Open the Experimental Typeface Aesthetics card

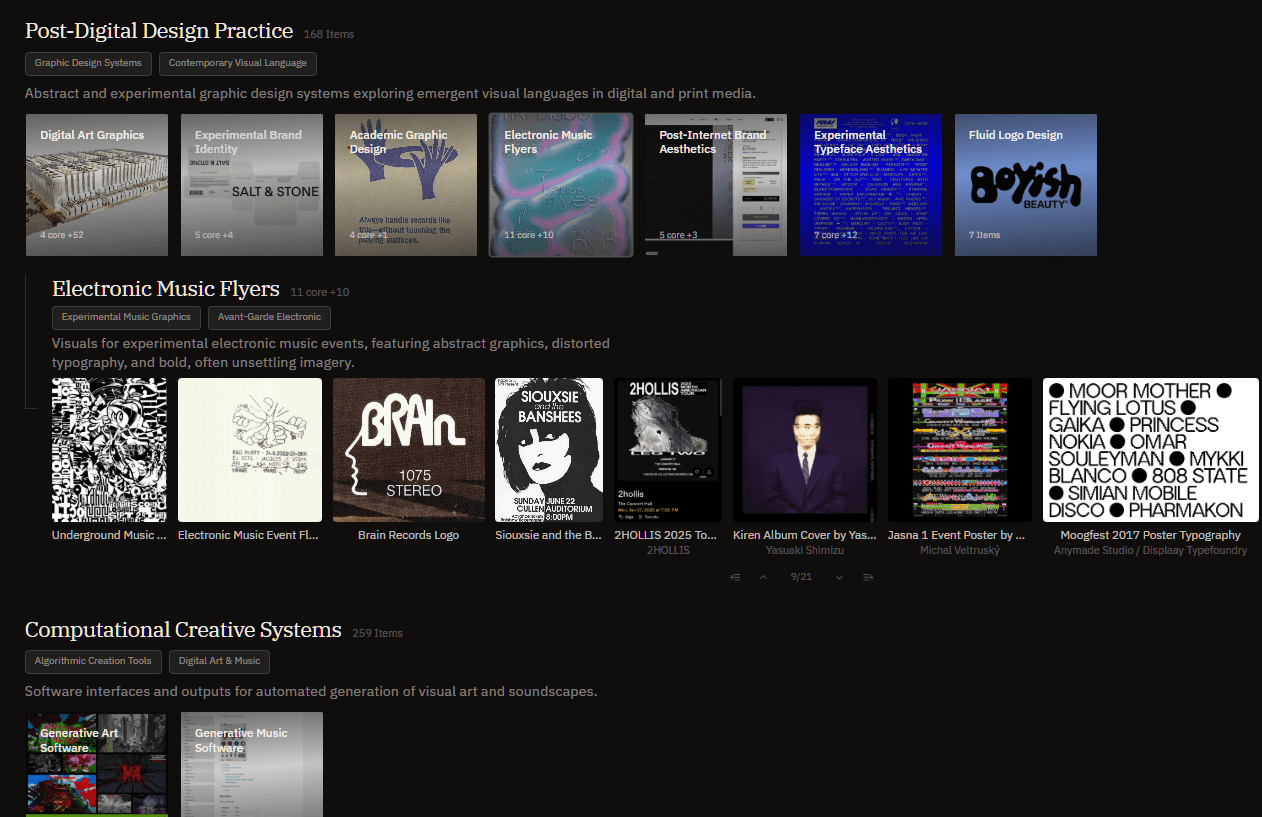(x=871, y=185)
